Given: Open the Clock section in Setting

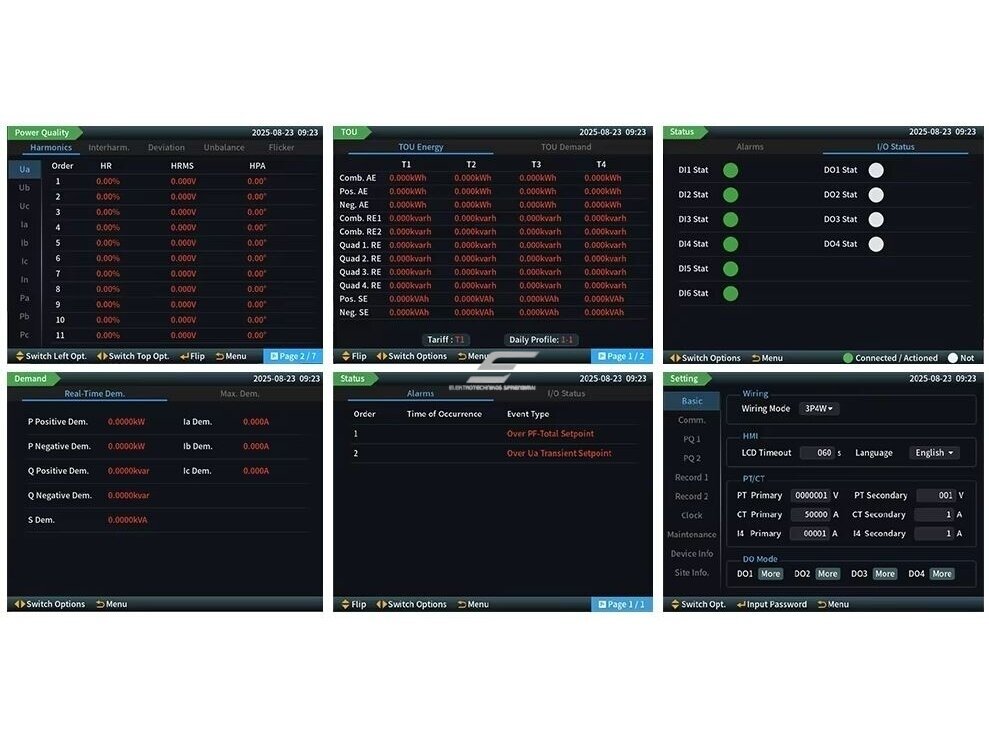Looking at the screenshot, I should pyautogui.click(x=692, y=515).
